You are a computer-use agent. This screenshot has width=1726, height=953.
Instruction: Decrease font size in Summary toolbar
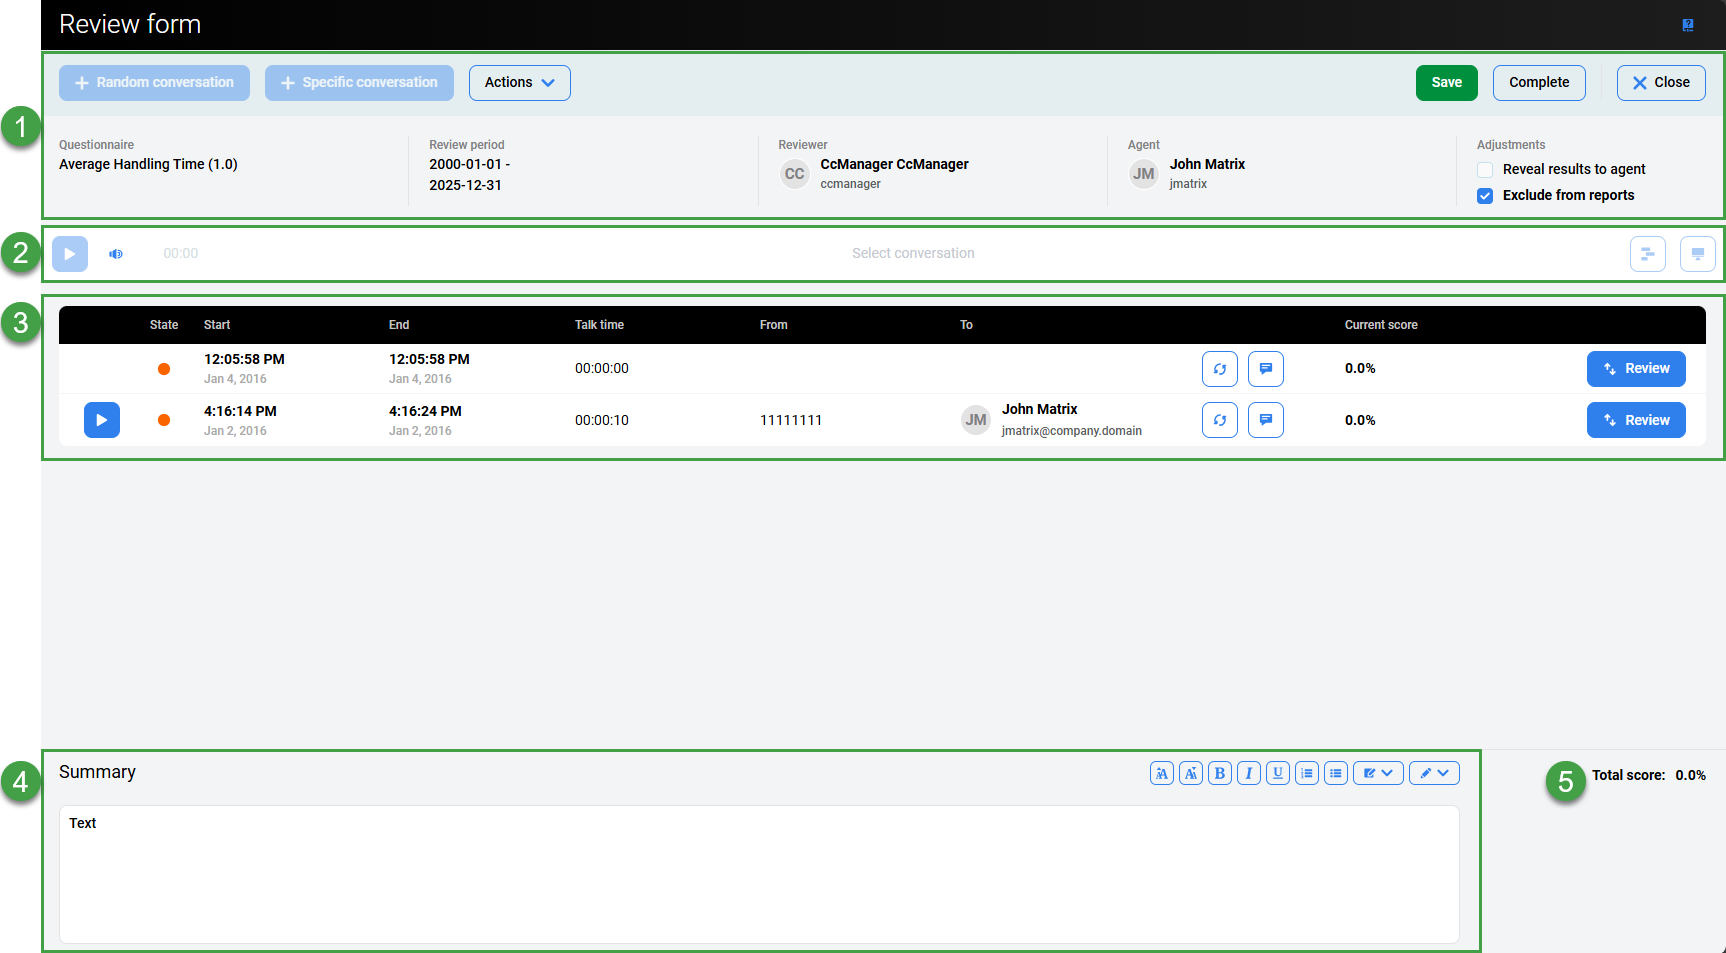click(x=1190, y=773)
